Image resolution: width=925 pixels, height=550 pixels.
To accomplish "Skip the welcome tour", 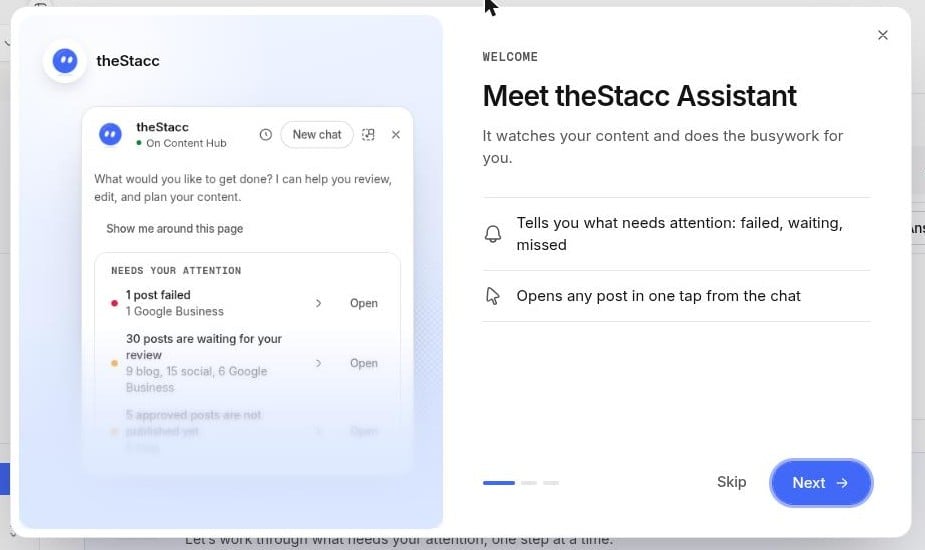I will click(732, 482).
